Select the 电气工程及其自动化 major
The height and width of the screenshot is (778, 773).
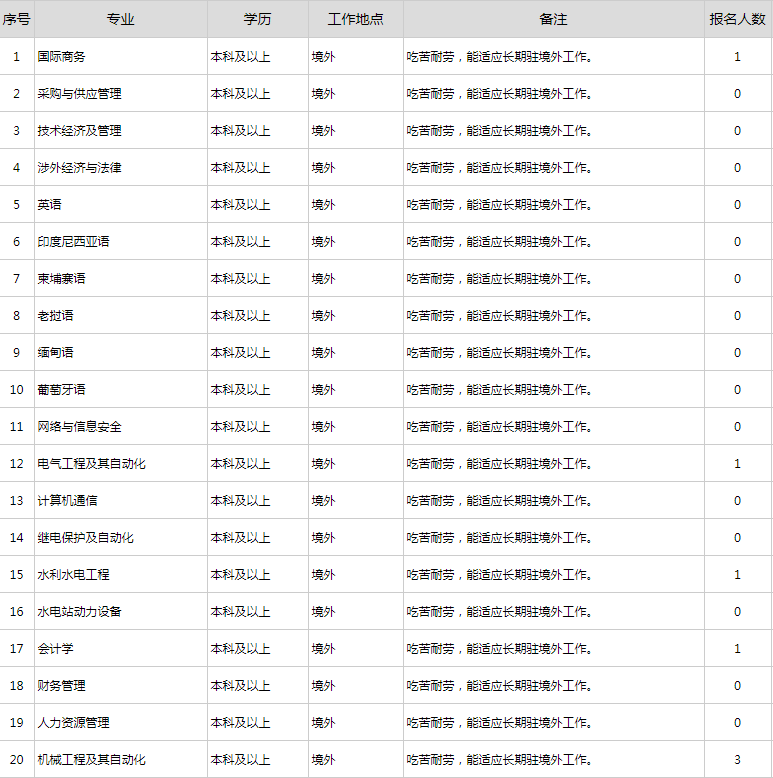(x=91, y=464)
